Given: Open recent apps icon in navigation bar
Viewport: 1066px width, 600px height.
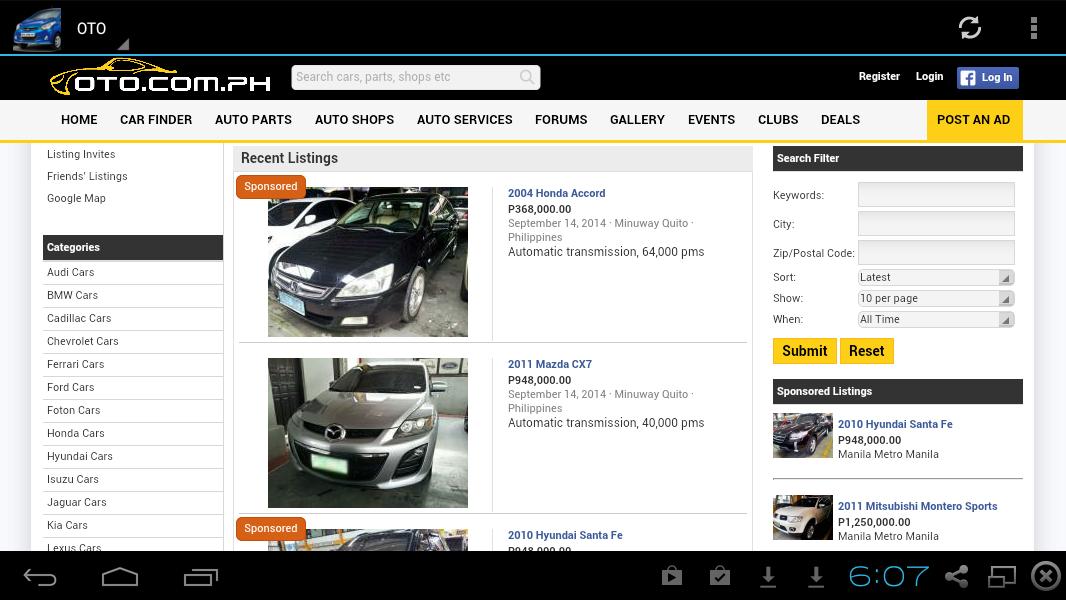Looking at the screenshot, I should tap(200, 577).
